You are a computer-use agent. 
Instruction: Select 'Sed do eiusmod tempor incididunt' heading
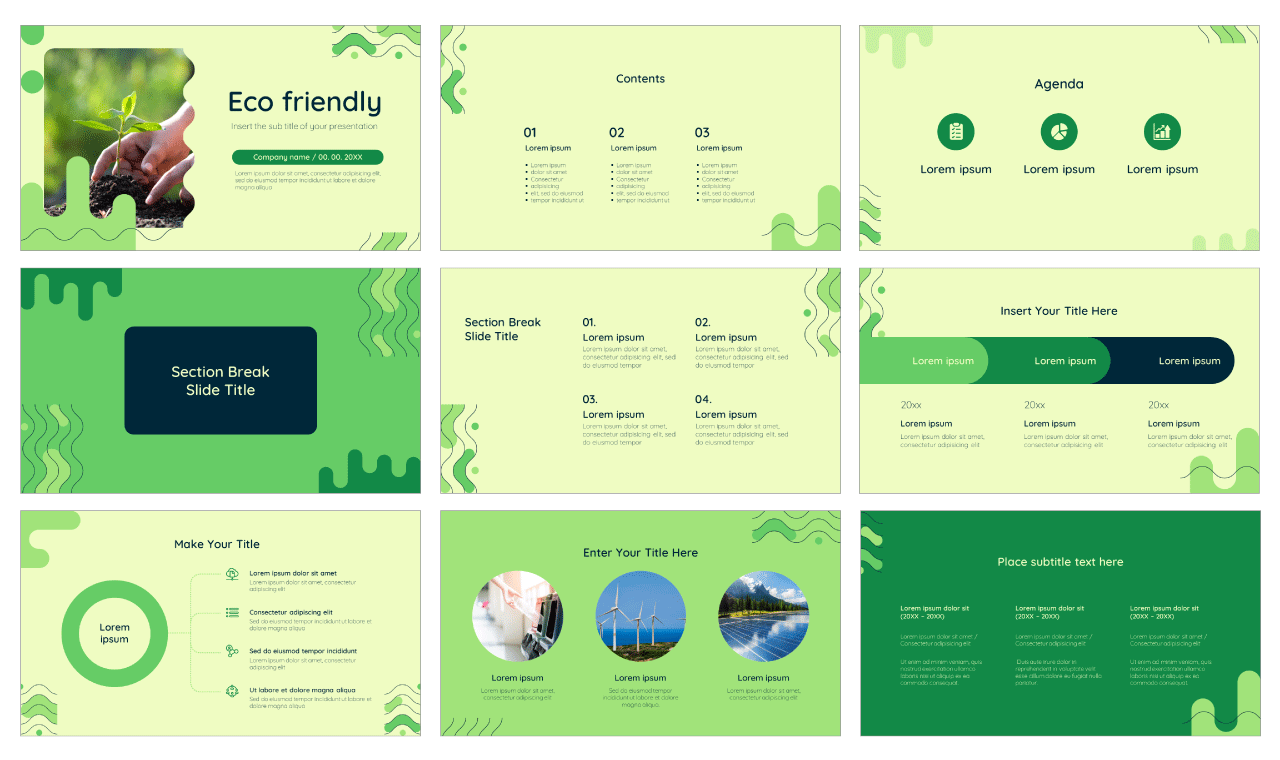(x=303, y=651)
